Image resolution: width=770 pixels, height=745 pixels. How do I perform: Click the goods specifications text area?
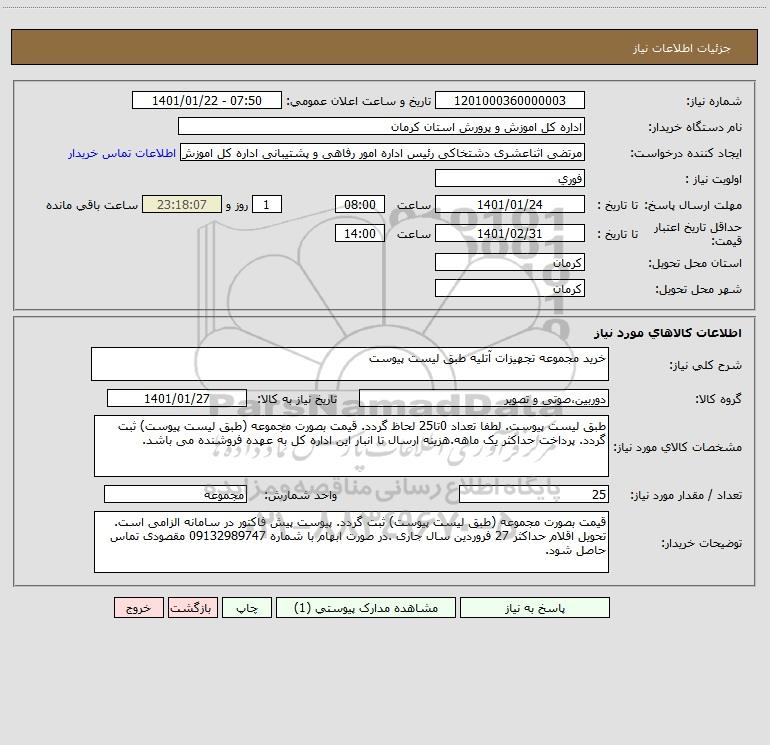point(351,446)
